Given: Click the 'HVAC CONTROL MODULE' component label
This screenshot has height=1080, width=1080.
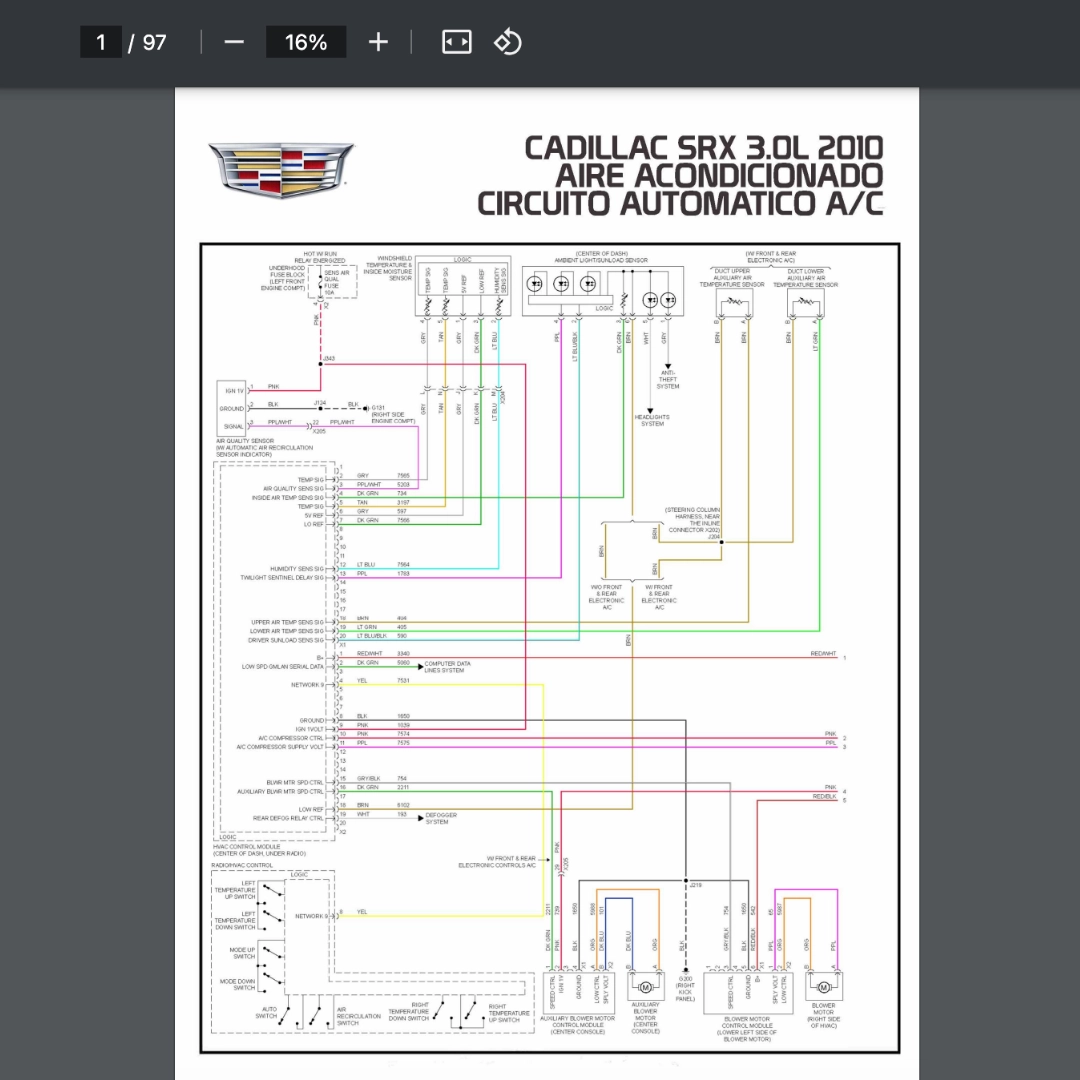Looking at the screenshot, I should click(x=247, y=847).
